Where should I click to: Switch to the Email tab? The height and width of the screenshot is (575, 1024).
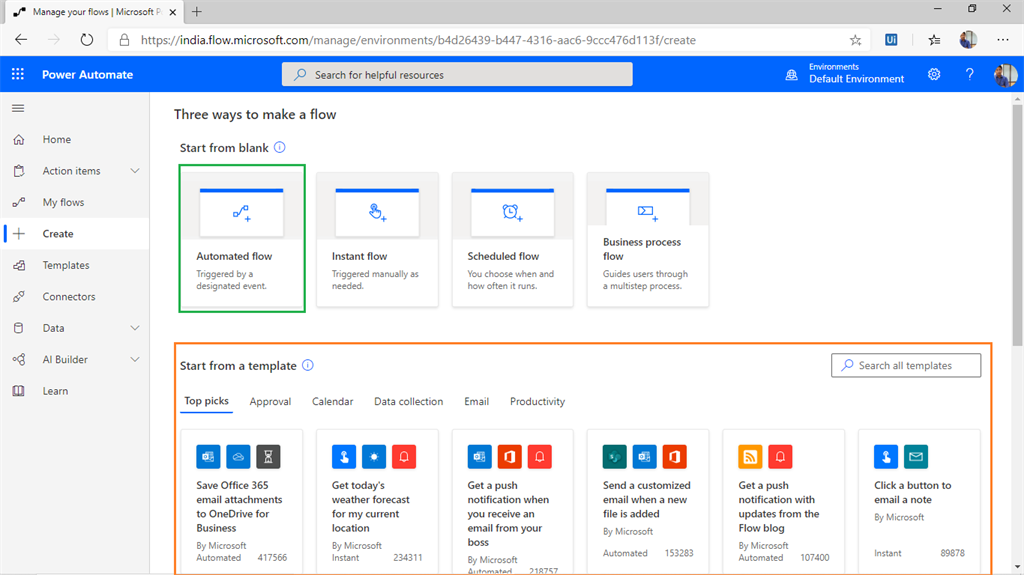[x=477, y=402]
